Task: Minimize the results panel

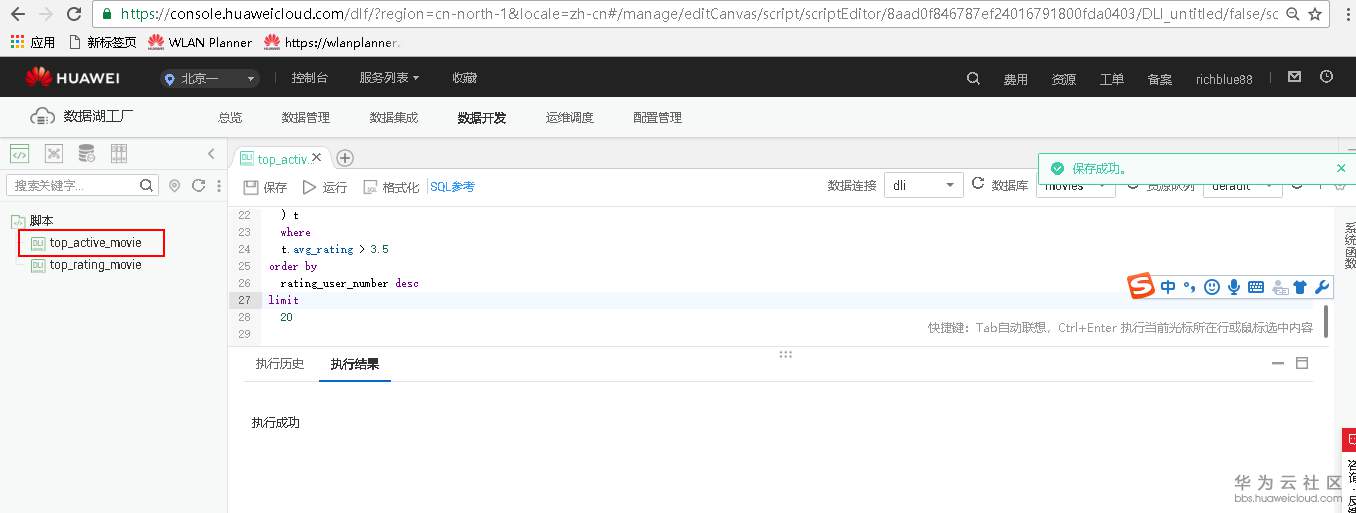Action: point(1277,364)
